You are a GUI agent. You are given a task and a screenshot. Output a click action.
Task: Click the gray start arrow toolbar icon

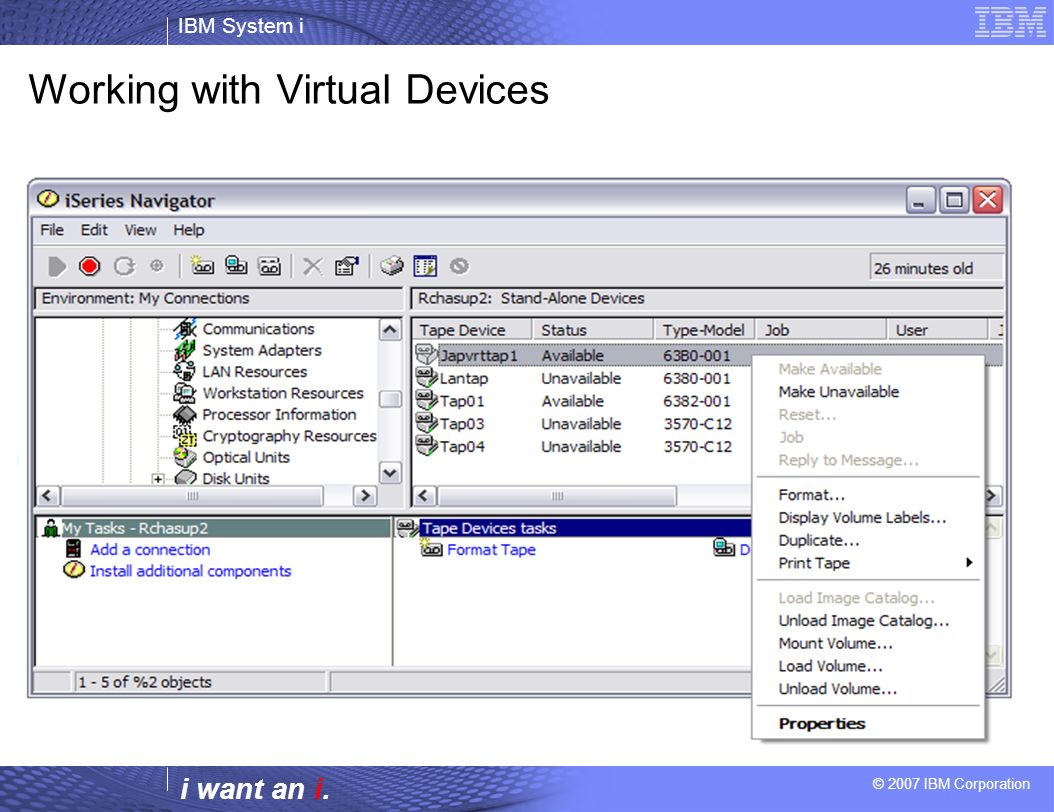(x=57, y=267)
